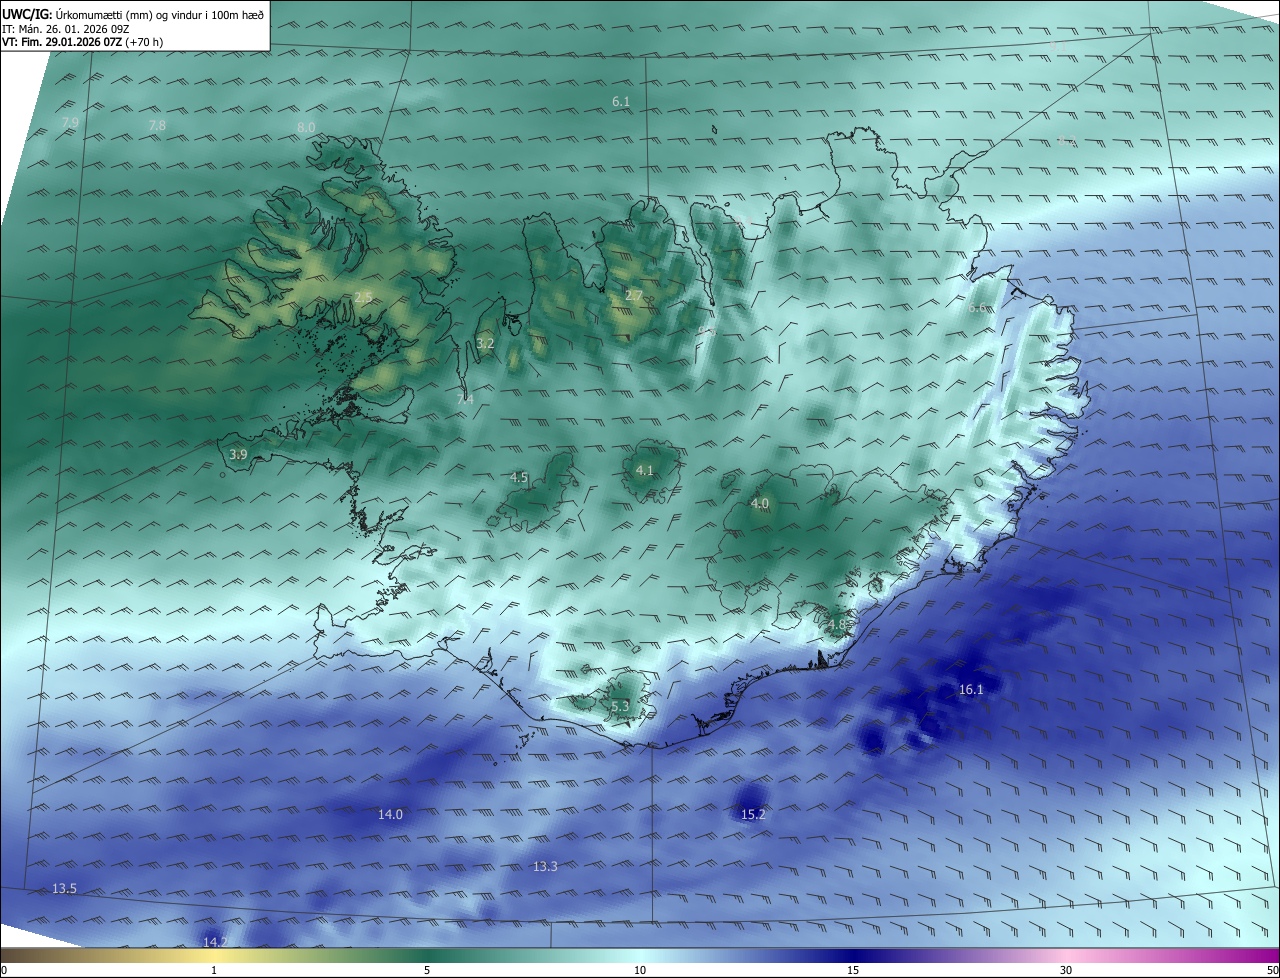Image resolution: width=1280 pixels, height=978 pixels.
Task: Click the 4.8 value on the map
Action: coord(837,625)
